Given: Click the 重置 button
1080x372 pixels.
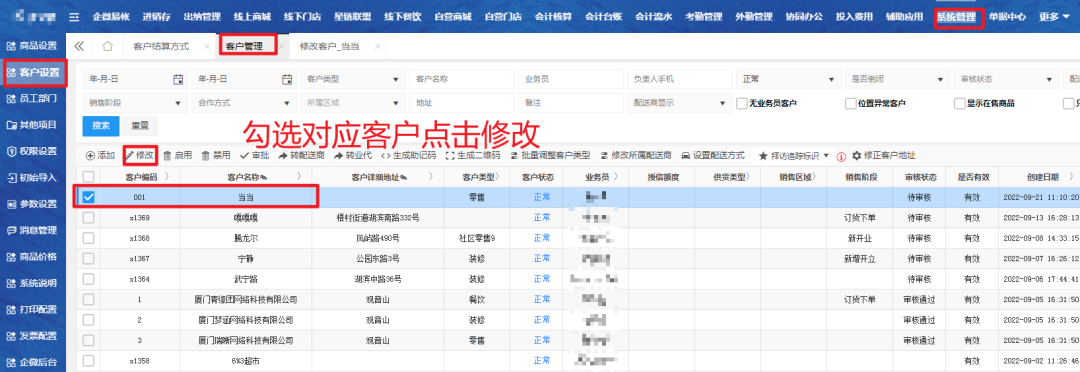Looking at the screenshot, I should 141,126.
